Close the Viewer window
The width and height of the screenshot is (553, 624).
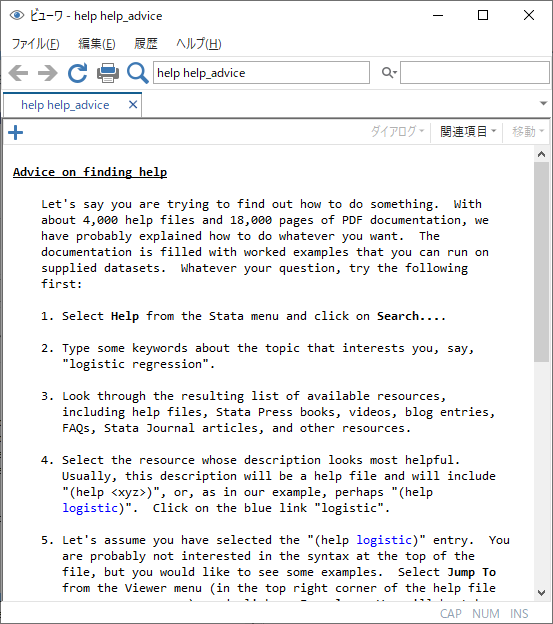click(x=529, y=16)
